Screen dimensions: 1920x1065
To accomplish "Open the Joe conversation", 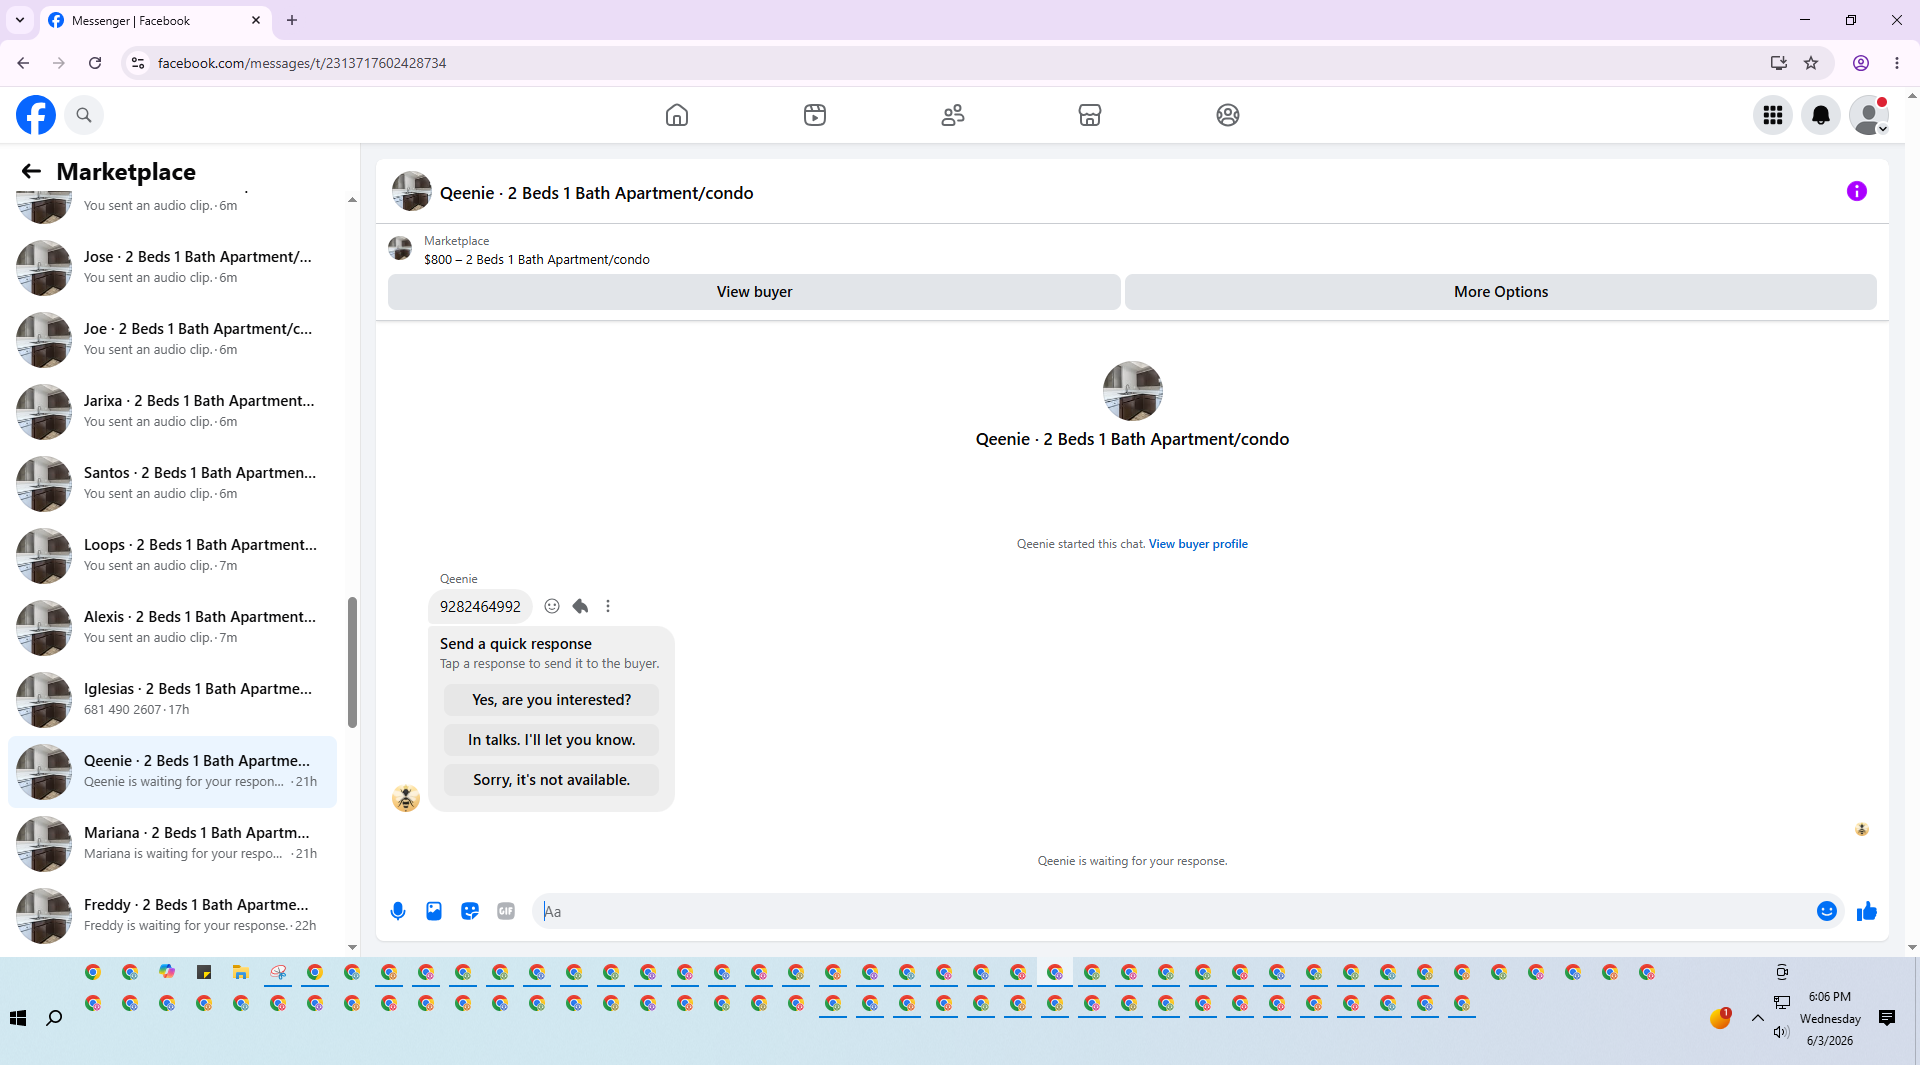I will (172, 340).
